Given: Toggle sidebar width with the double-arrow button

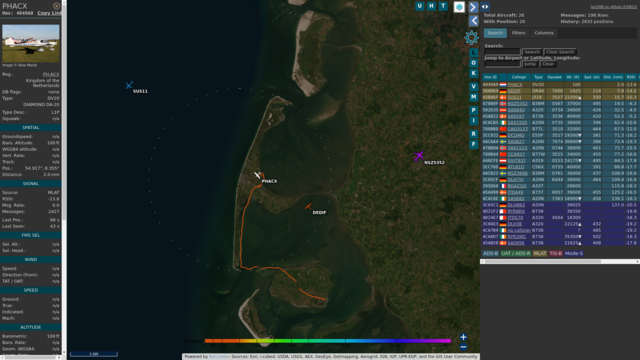Looking at the screenshot, I should (x=485, y=7).
